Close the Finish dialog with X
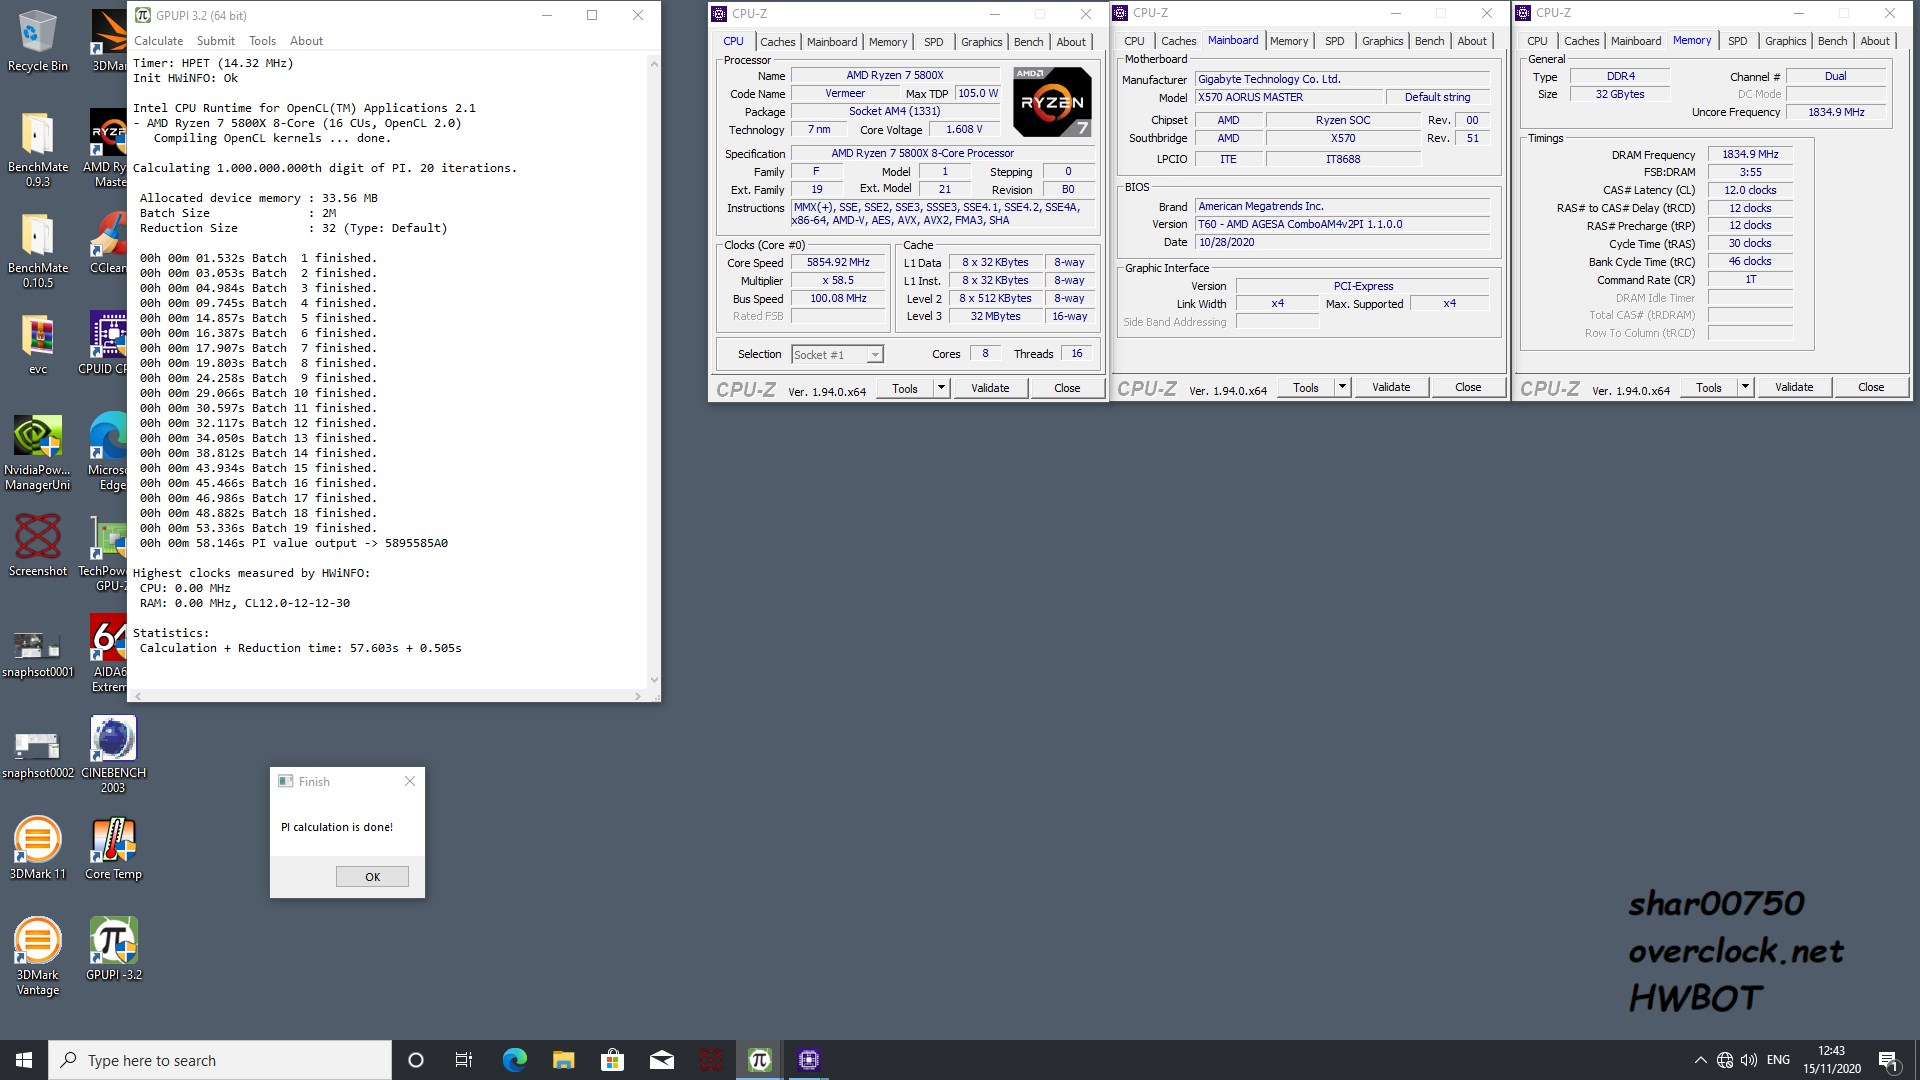Image resolution: width=1920 pixels, height=1080 pixels. tap(409, 781)
